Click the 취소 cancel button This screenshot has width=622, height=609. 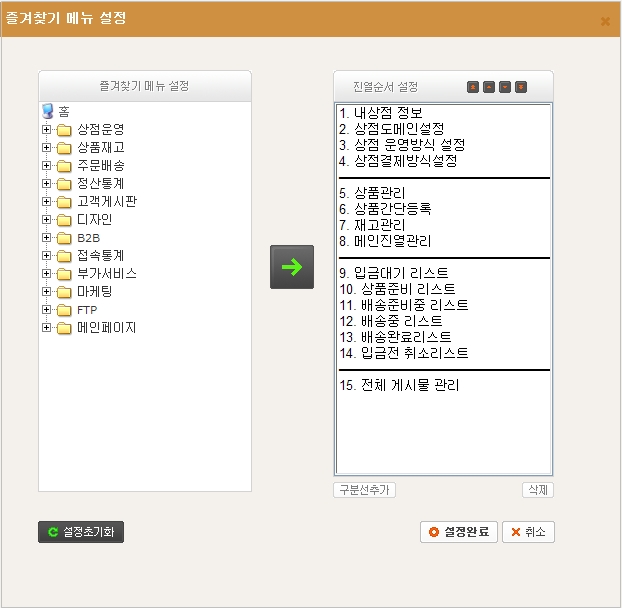528,532
